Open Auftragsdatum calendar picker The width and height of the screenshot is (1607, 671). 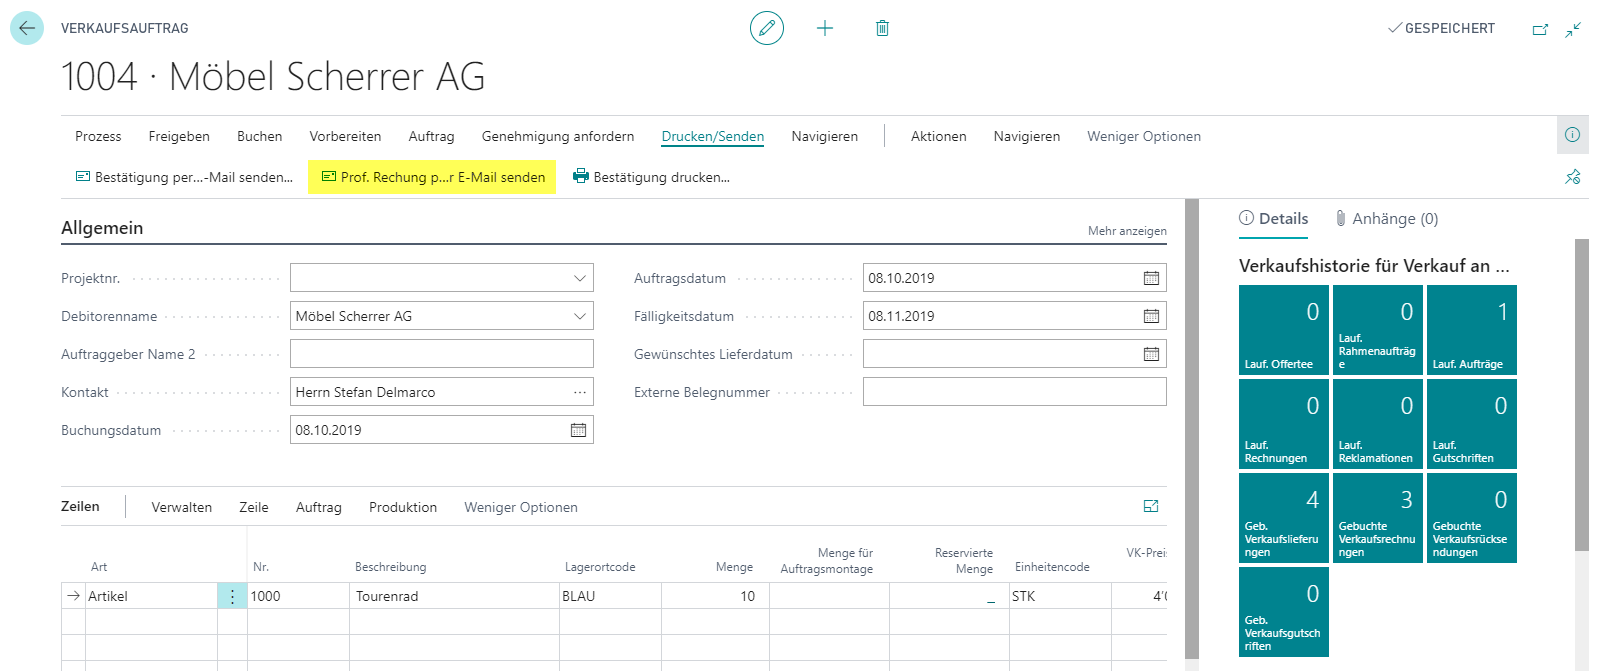(x=1151, y=278)
